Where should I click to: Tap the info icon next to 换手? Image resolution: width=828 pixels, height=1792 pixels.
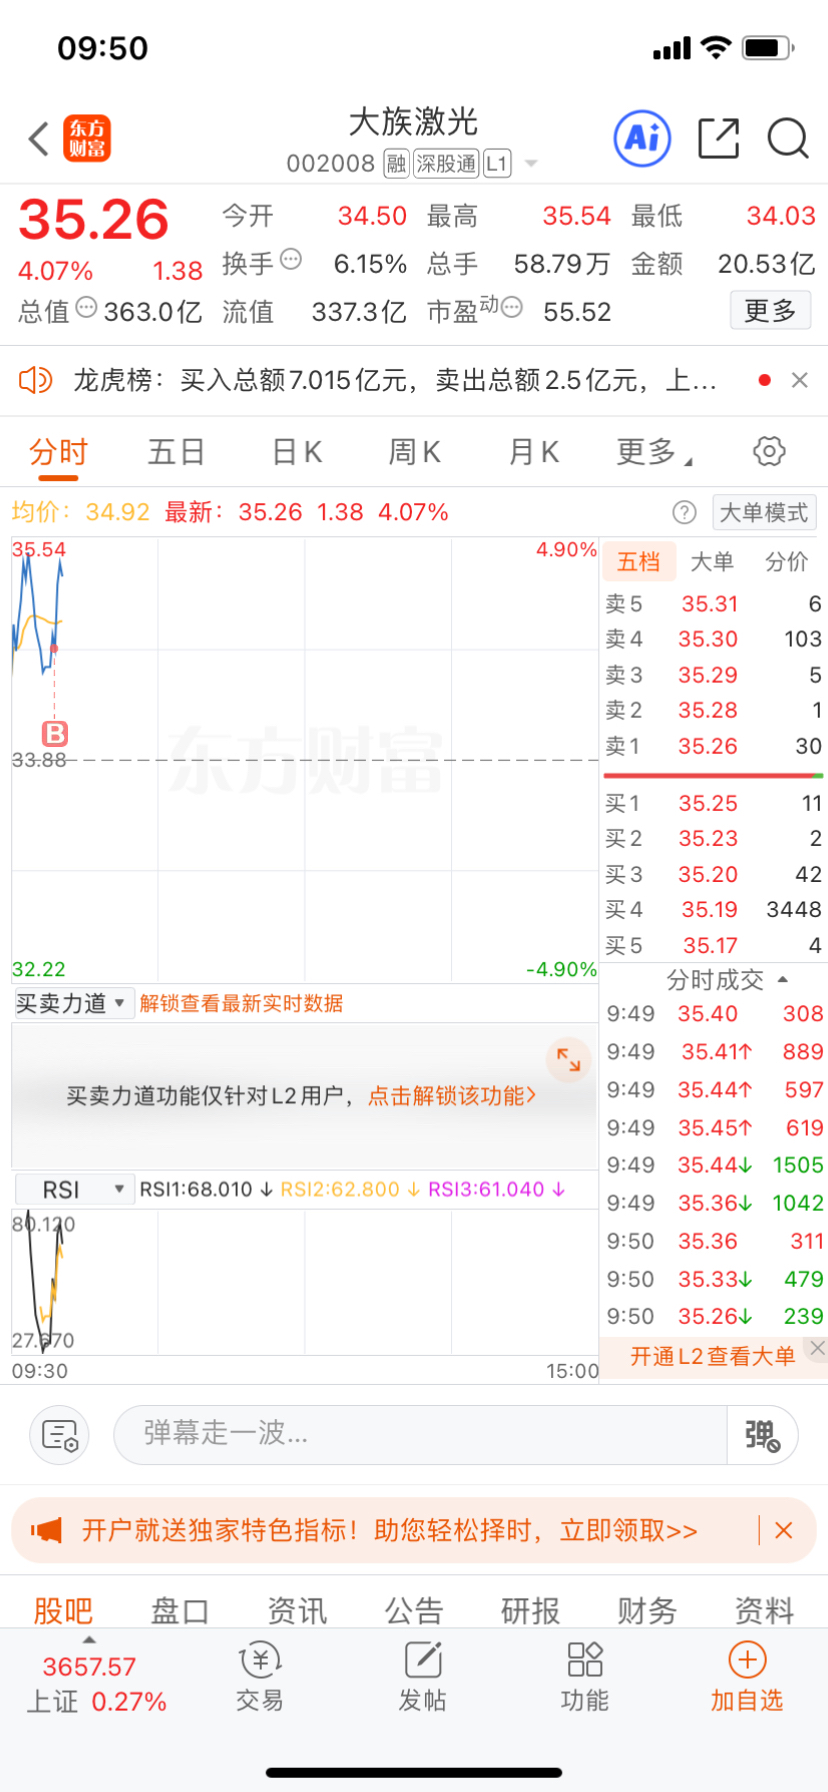click(x=291, y=260)
